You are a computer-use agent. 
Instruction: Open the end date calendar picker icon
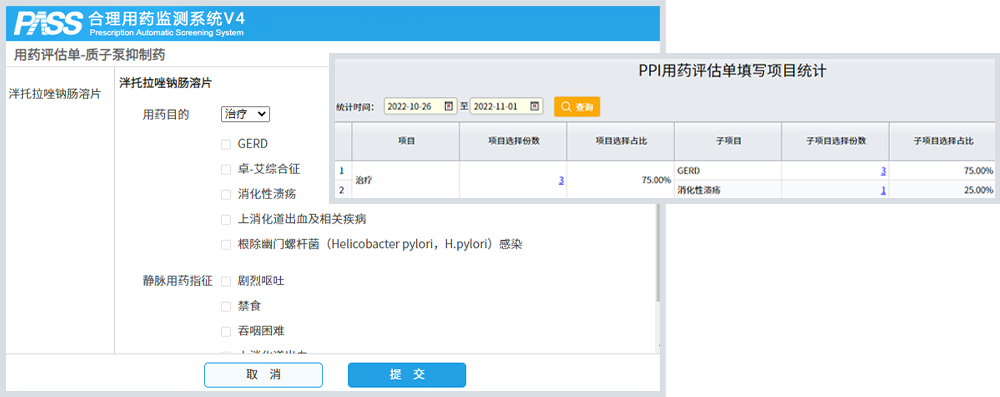(534, 106)
